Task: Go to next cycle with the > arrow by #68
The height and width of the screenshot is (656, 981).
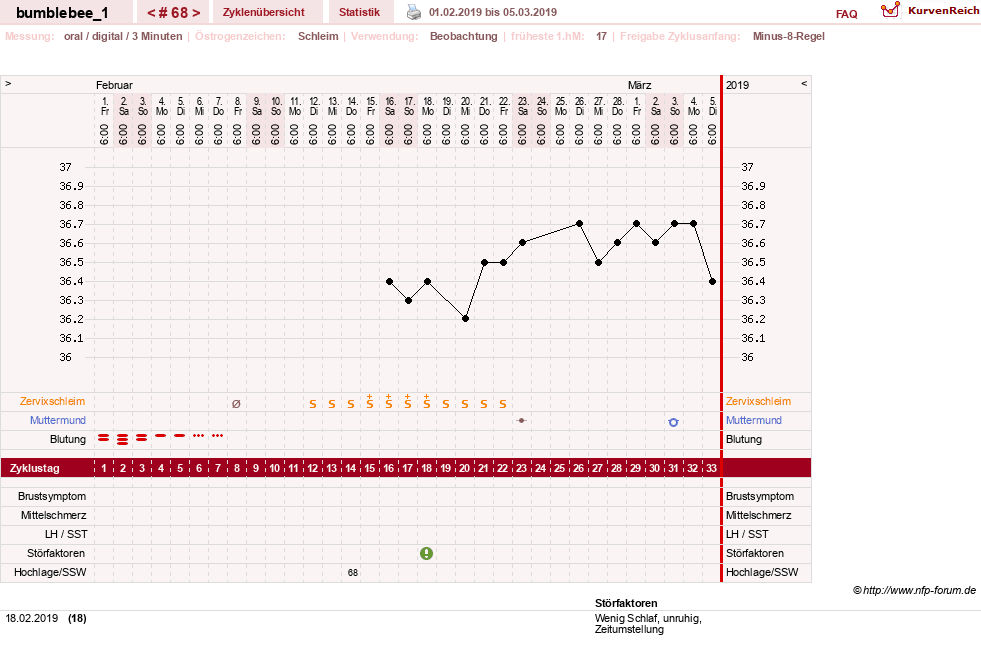Action: (196, 13)
